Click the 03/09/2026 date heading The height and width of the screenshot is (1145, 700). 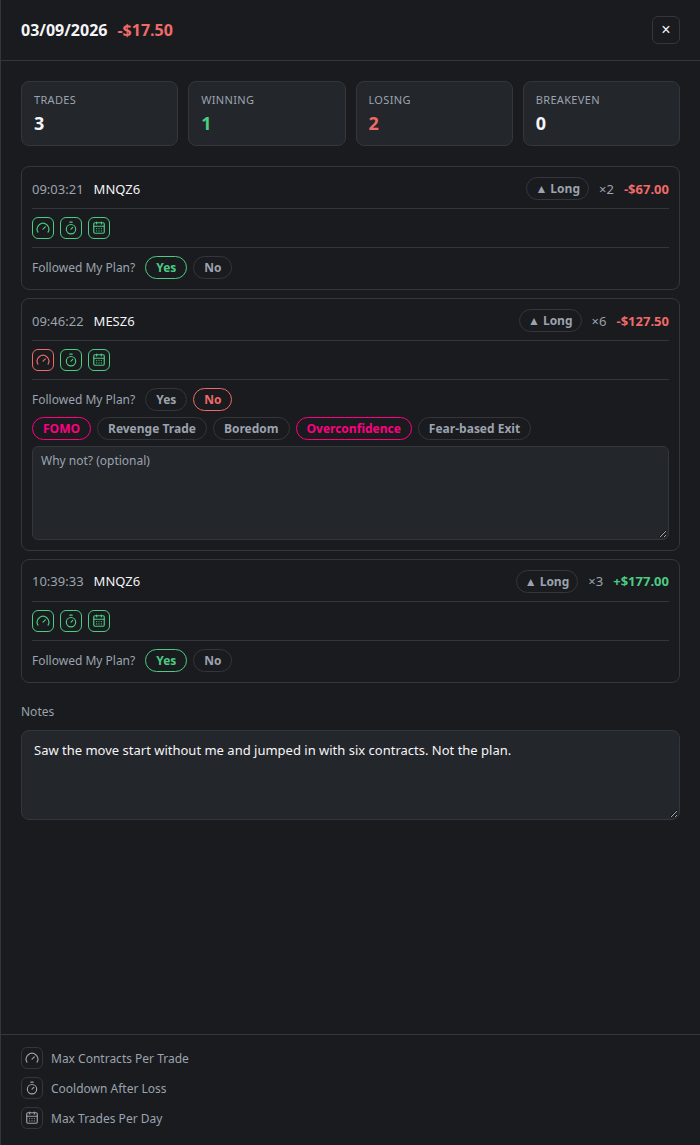[64, 31]
